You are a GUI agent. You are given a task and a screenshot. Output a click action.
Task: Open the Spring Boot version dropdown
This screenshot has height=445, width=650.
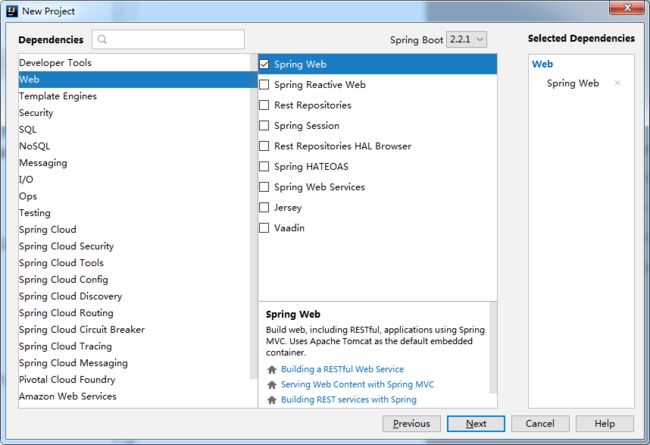466,39
